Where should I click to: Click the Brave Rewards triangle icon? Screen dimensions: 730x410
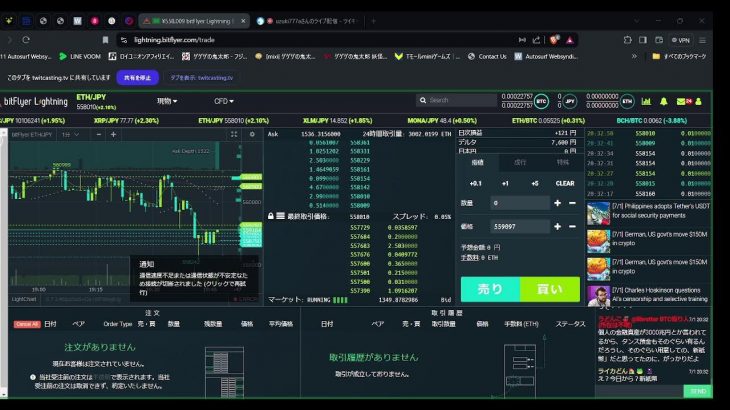pos(570,40)
